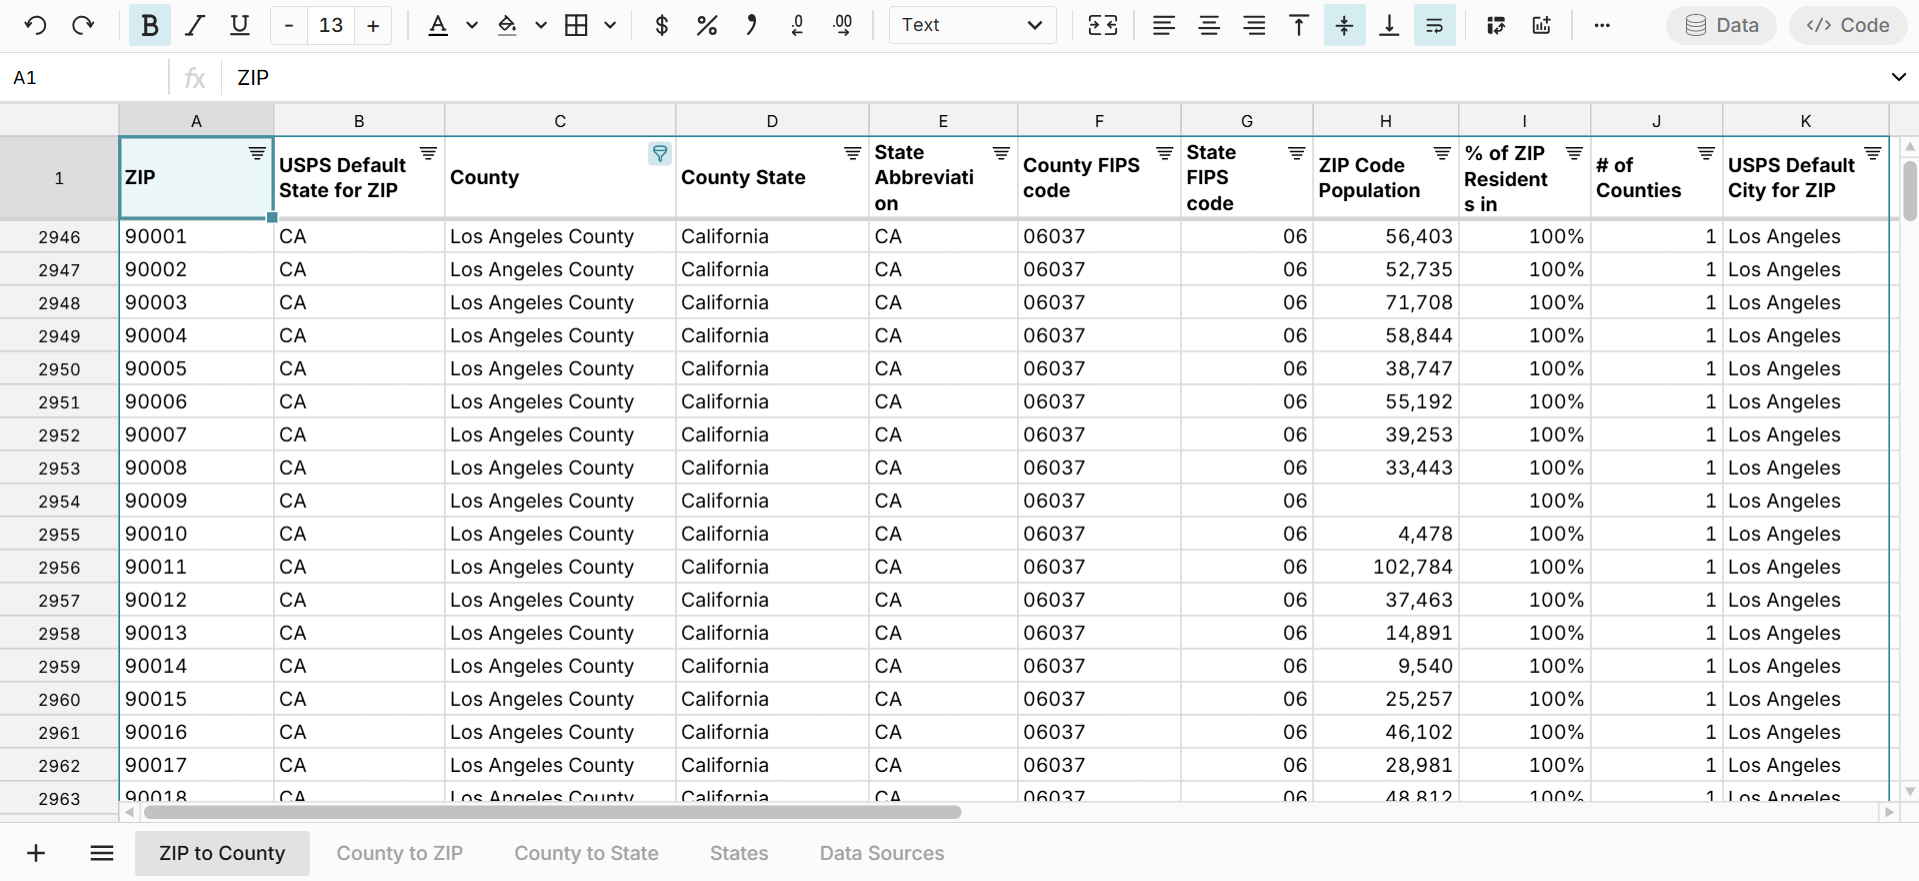Viewport: 1919px width, 881px height.
Task: Toggle italic formatting
Action: [195, 25]
